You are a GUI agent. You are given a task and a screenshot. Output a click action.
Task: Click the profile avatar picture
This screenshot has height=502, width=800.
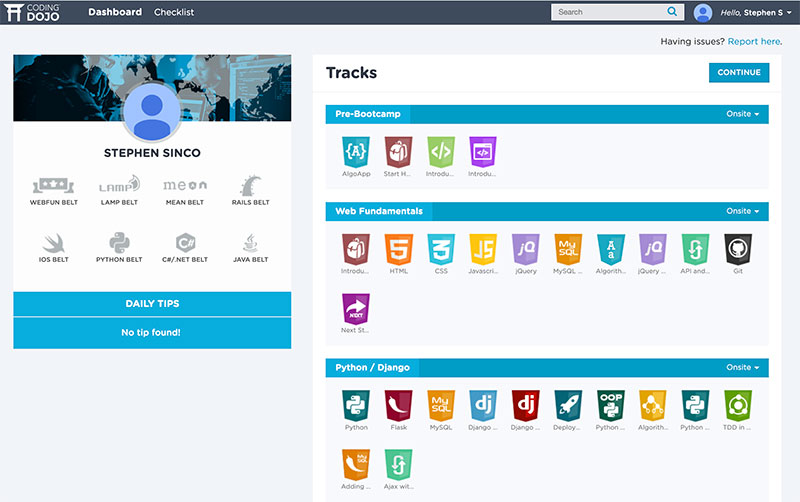coord(152,112)
